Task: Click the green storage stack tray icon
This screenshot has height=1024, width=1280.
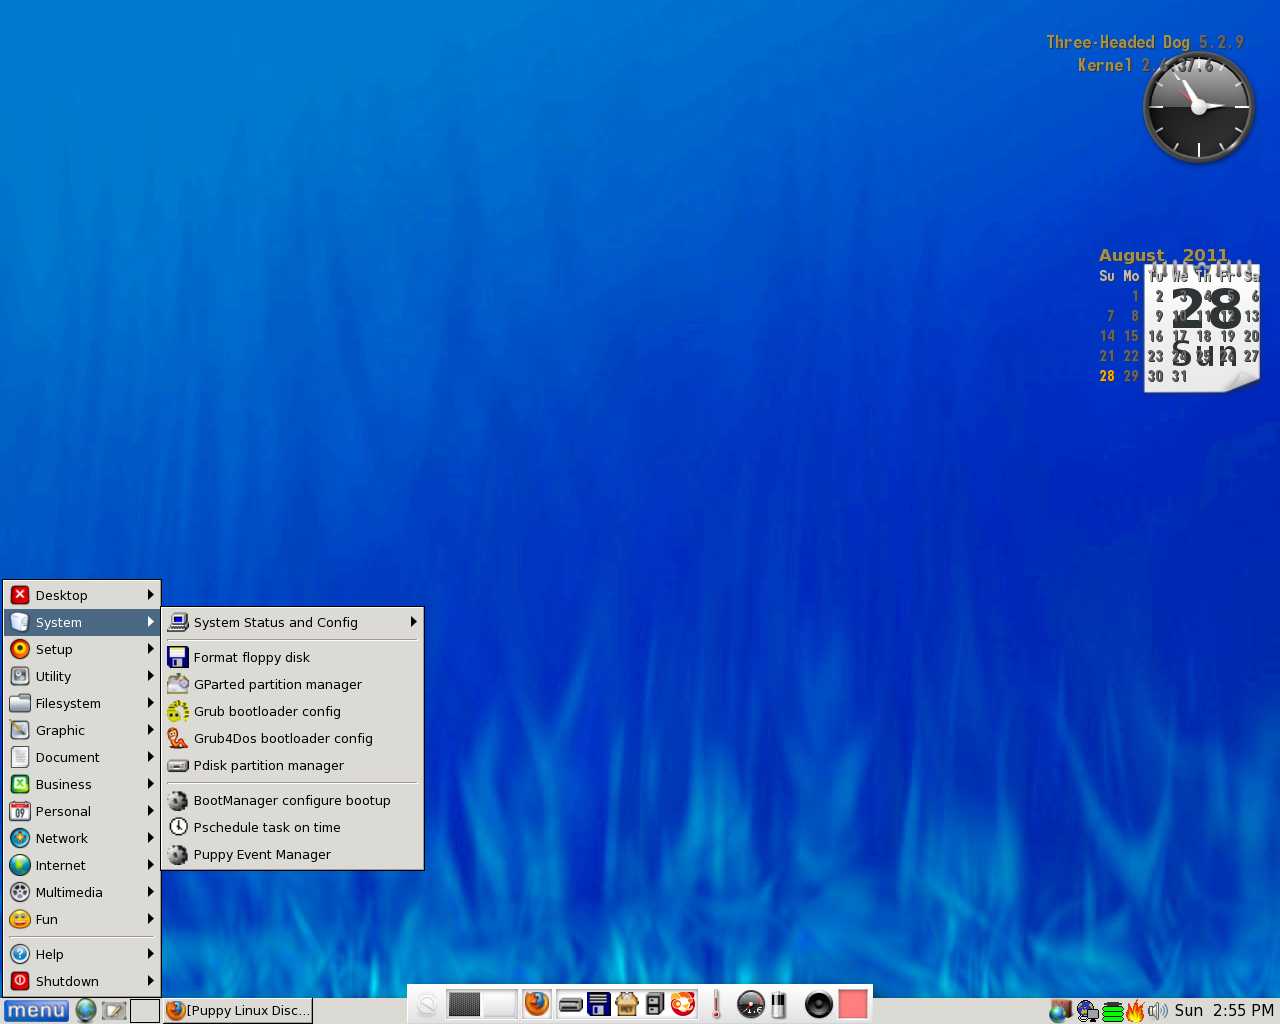Action: (1112, 1012)
